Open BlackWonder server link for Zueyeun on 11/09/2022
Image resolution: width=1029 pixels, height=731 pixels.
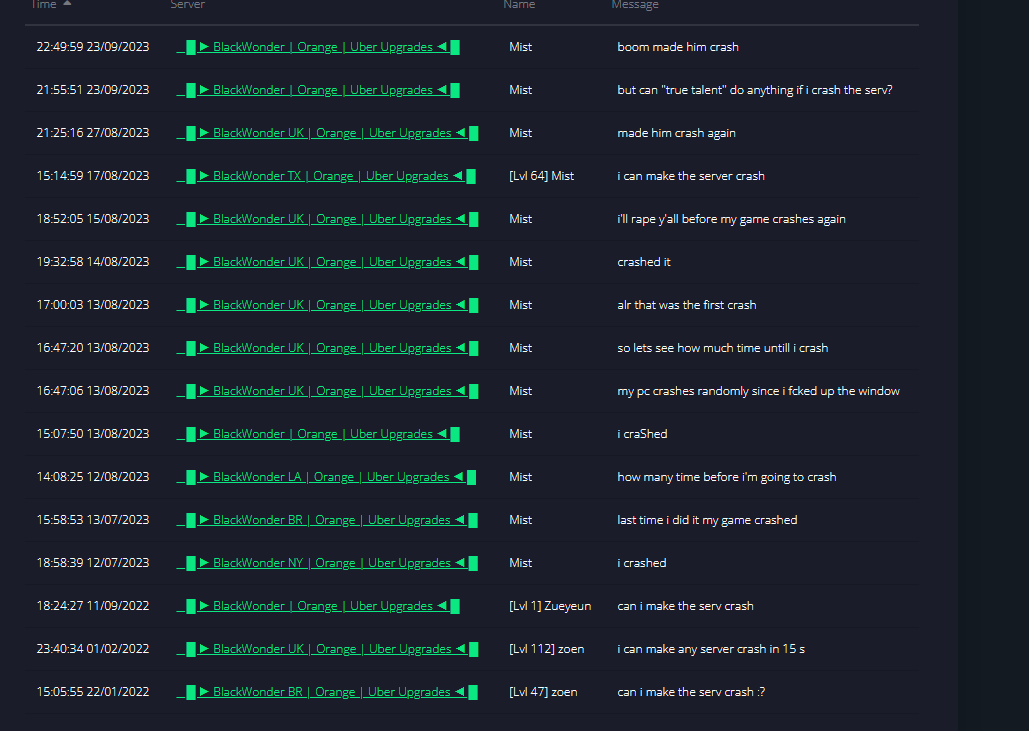click(x=318, y=606)
